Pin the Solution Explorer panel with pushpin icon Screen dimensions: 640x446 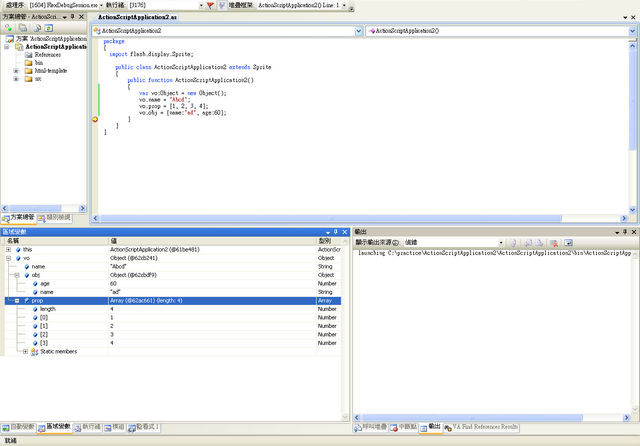(x=73, y=17)
